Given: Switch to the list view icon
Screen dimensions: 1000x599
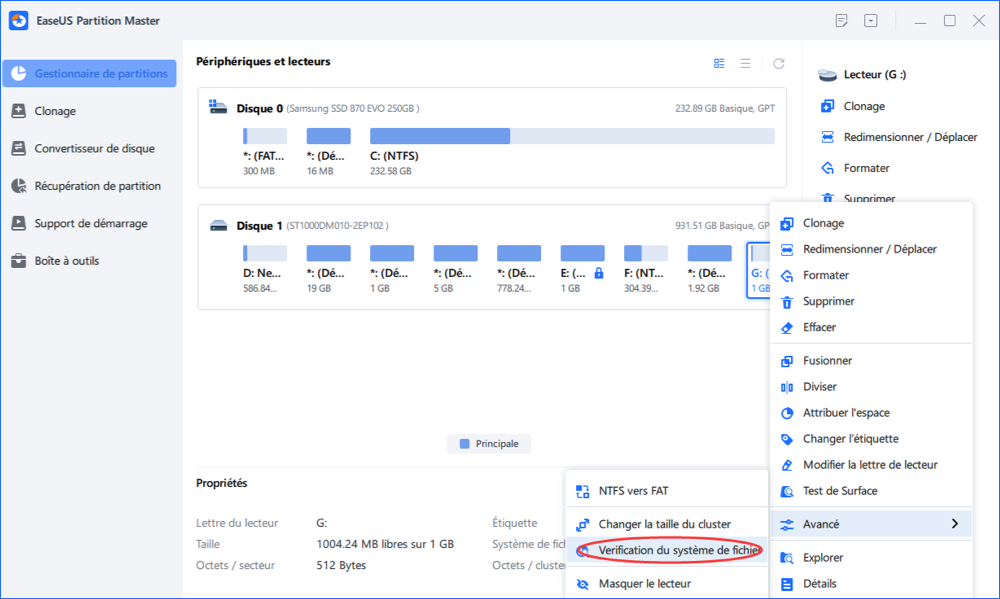Looking at the screenshot, I should (745, 63).
